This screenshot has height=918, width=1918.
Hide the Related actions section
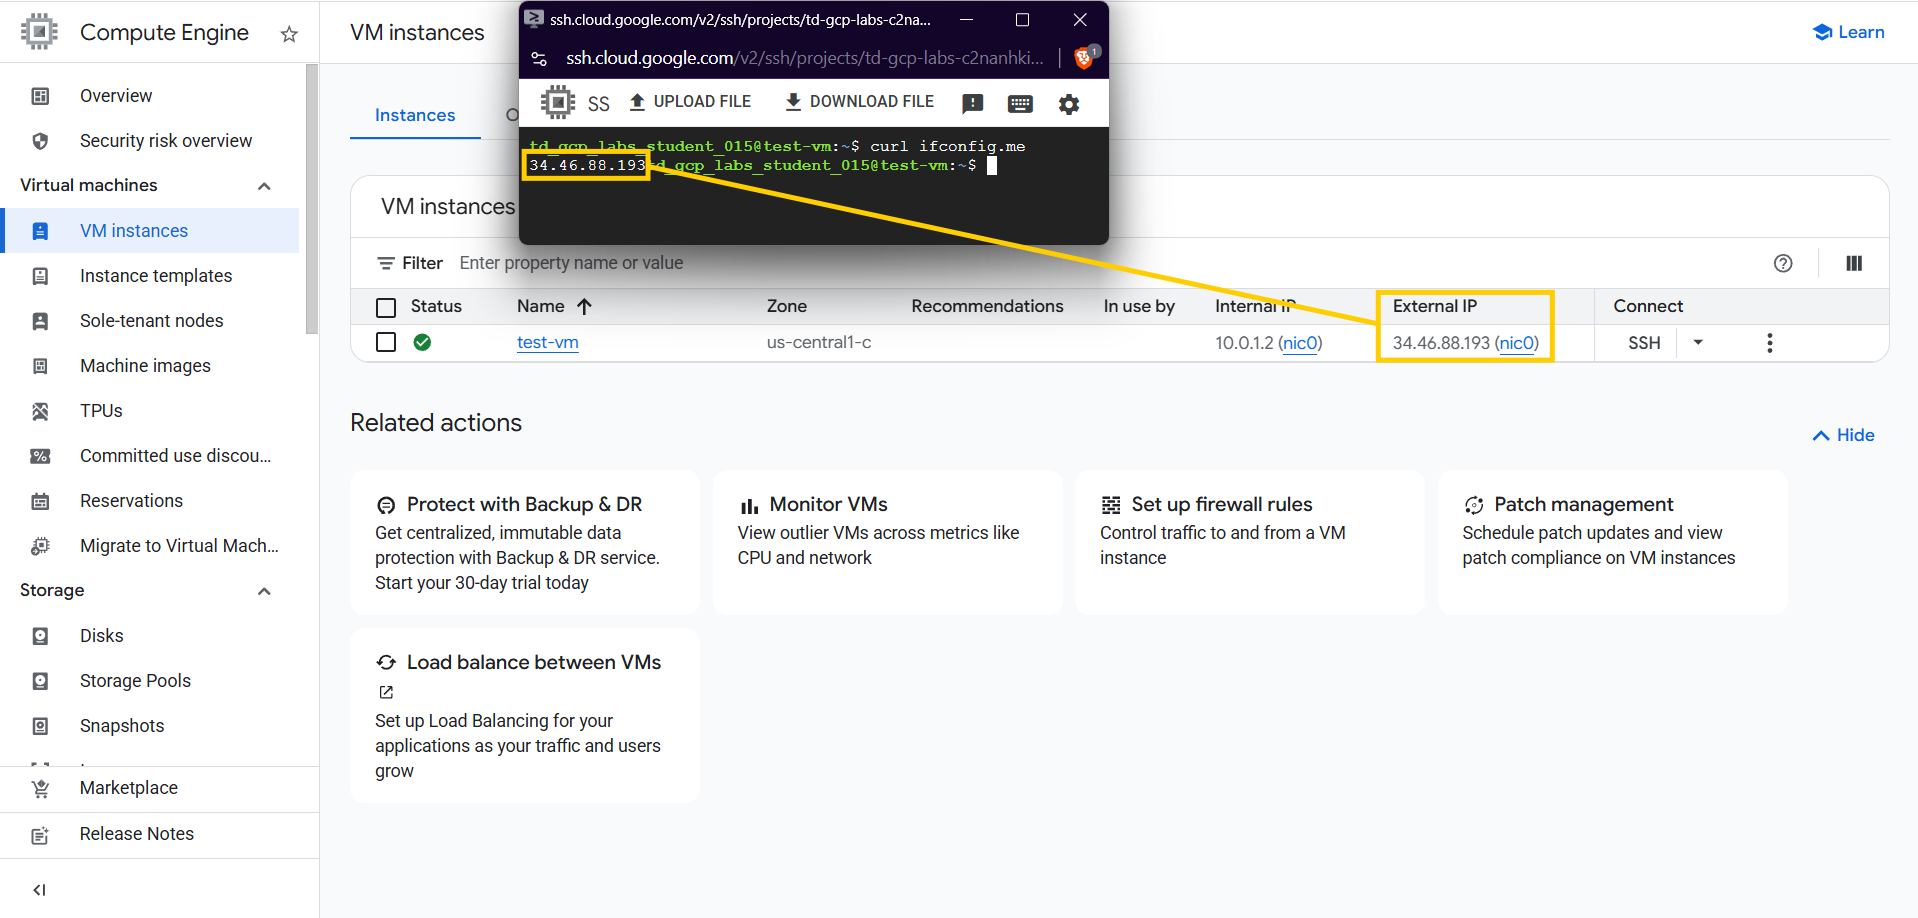[1843, 435]
